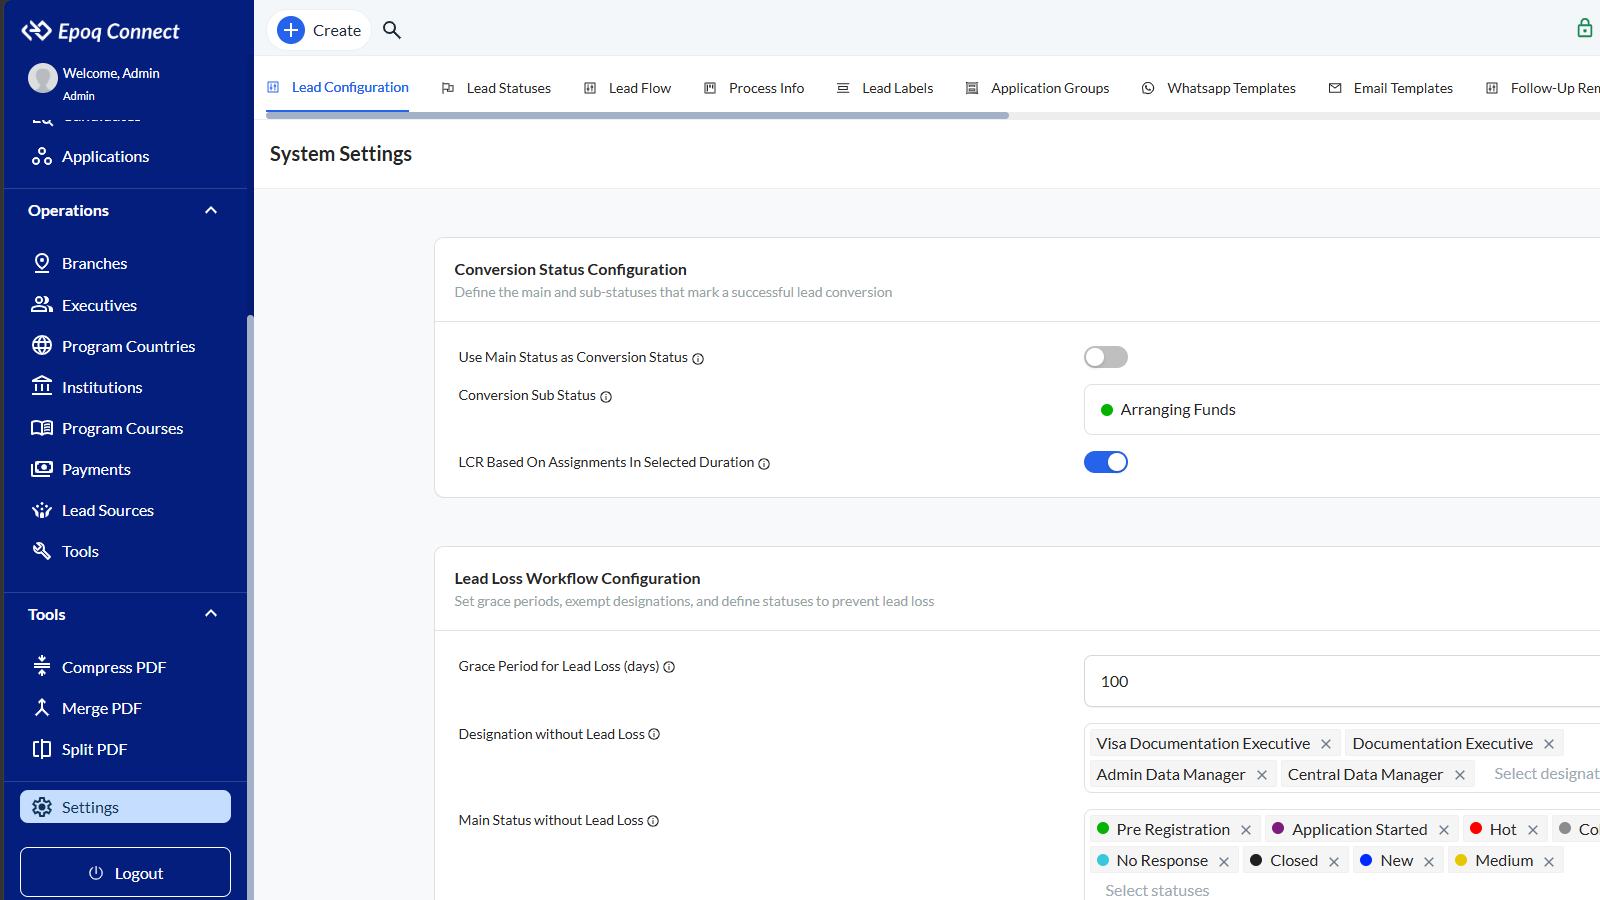Switch to Lead Statuses tab

point(496,88)
